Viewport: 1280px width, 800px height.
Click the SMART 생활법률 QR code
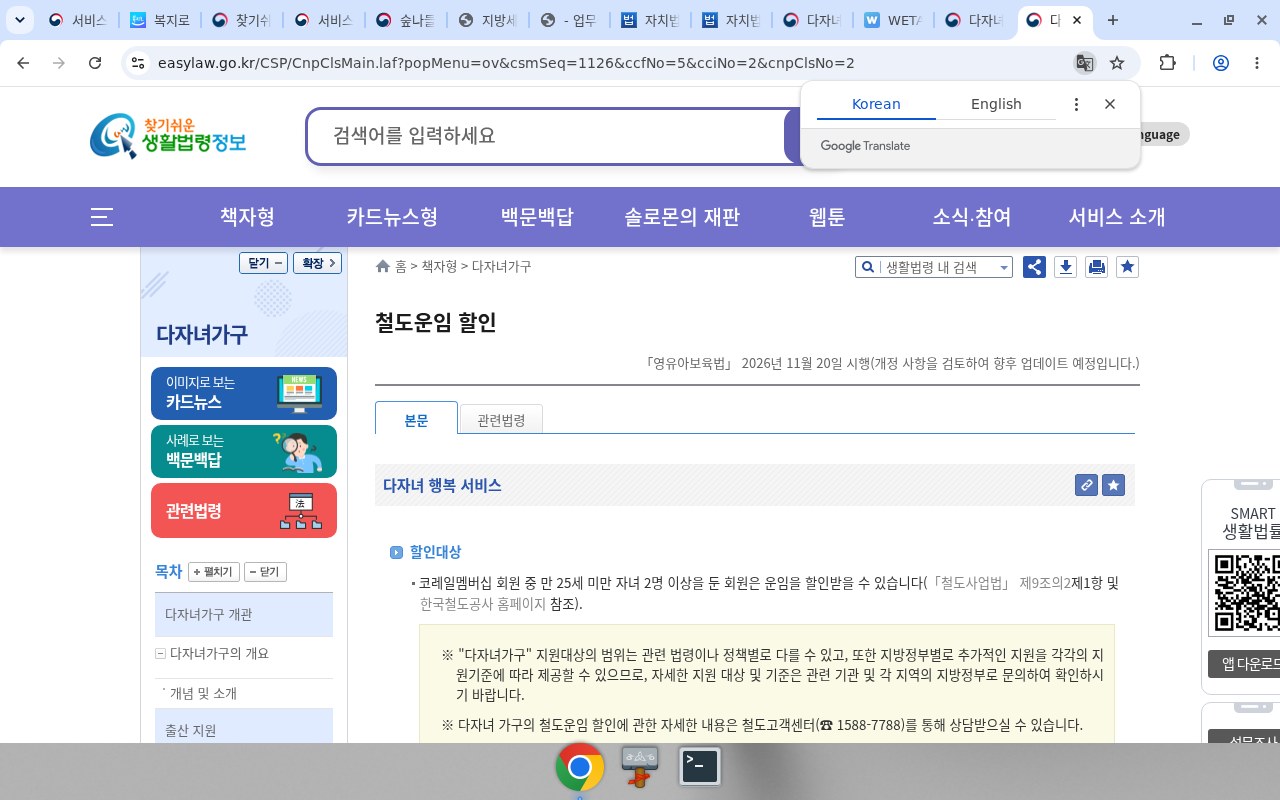click(1244, 591)
